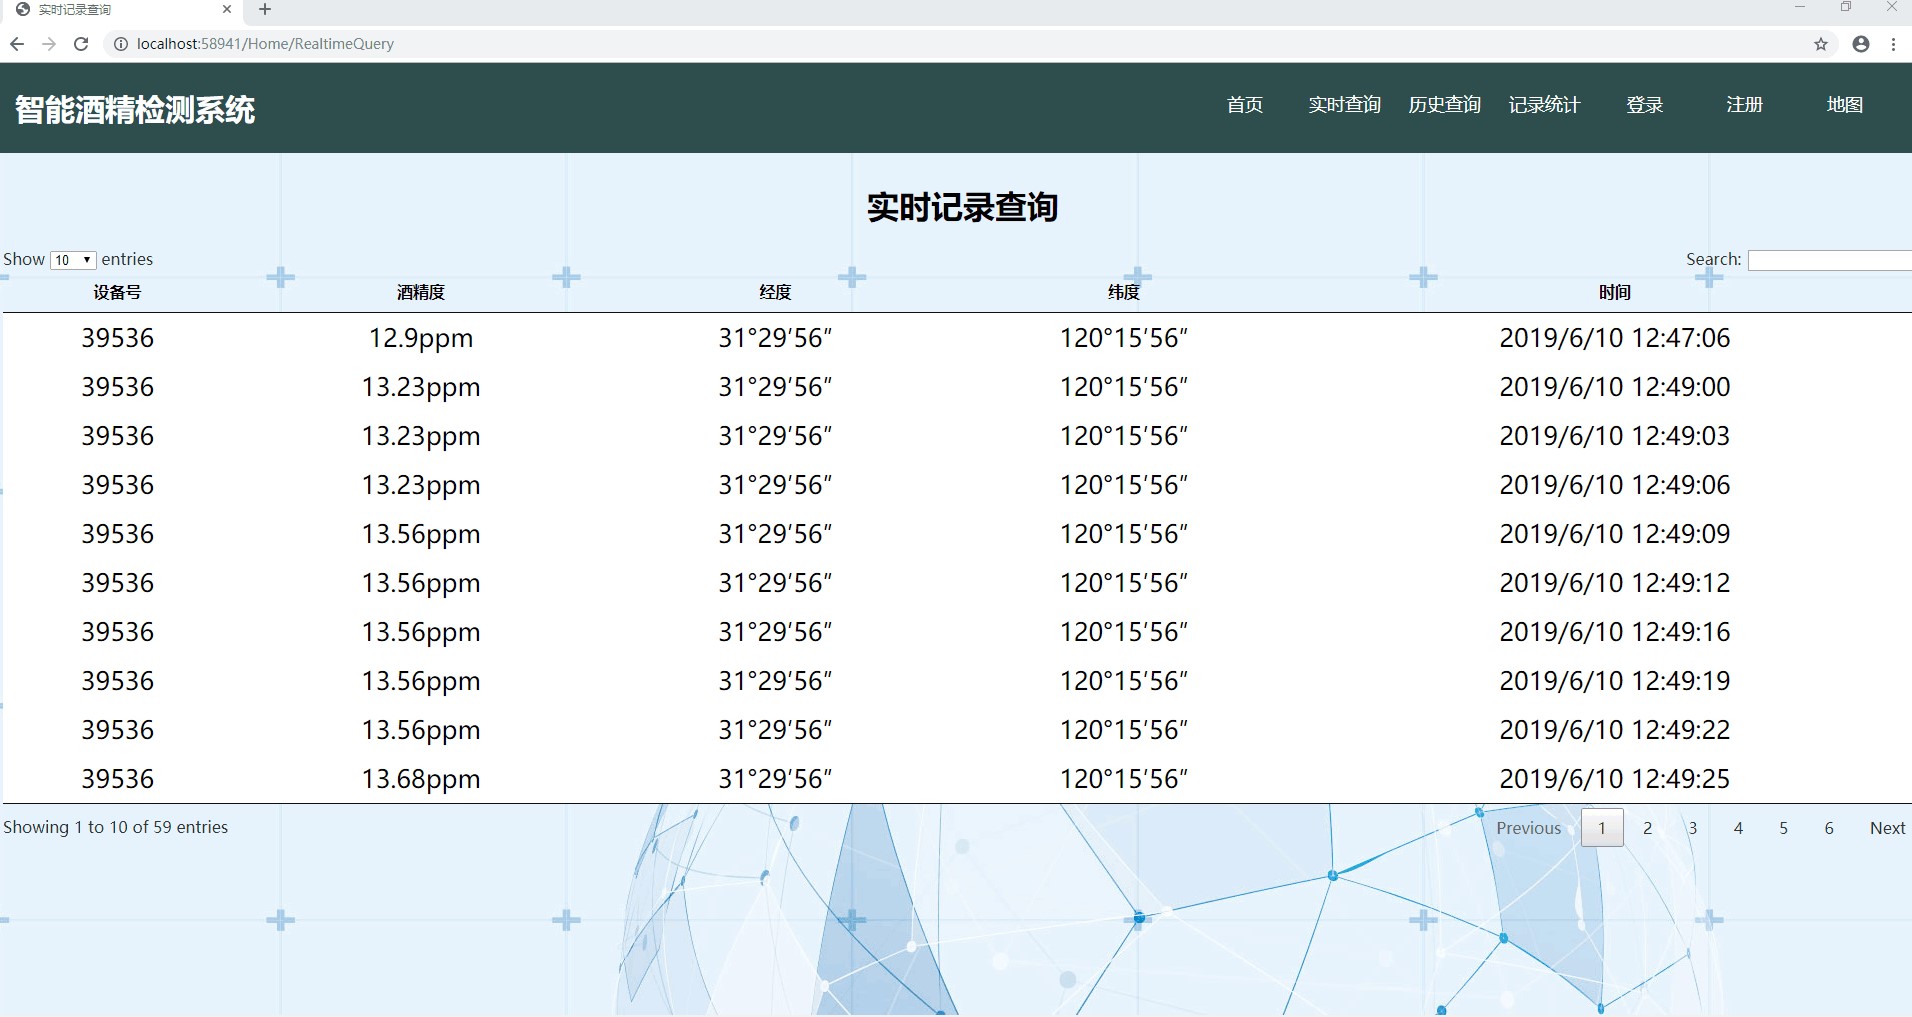Close the 实时记录查询 browser tab
Image resolution: width=1912 pixels, height=1017 pixels.
point(227,10)
